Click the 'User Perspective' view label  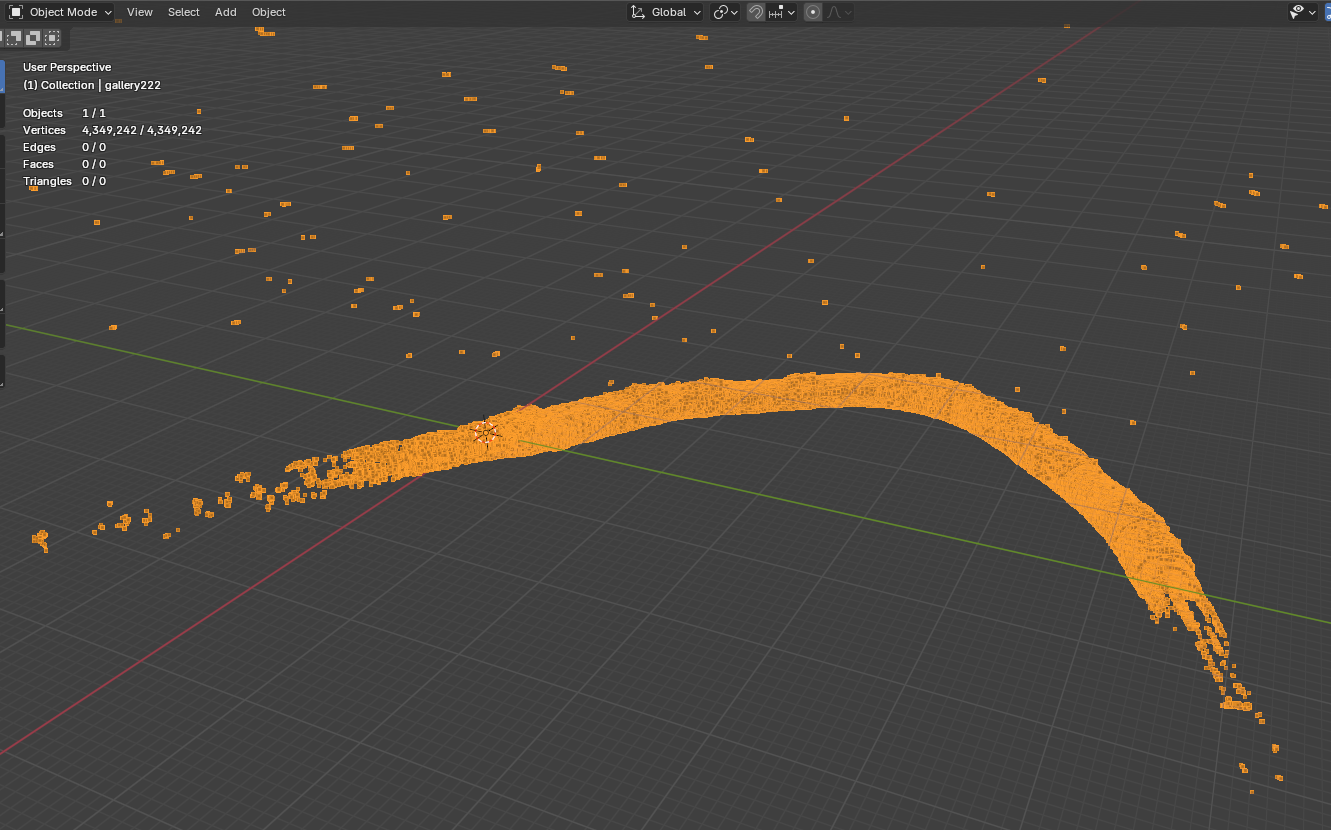click(67, 67)
